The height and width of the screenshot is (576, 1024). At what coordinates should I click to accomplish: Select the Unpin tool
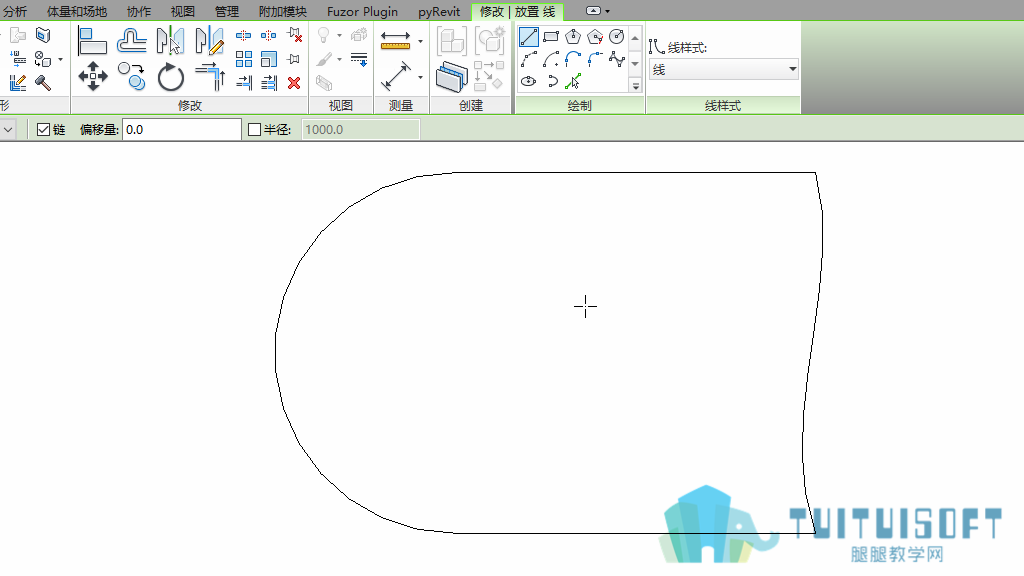[x=295, y=35]
